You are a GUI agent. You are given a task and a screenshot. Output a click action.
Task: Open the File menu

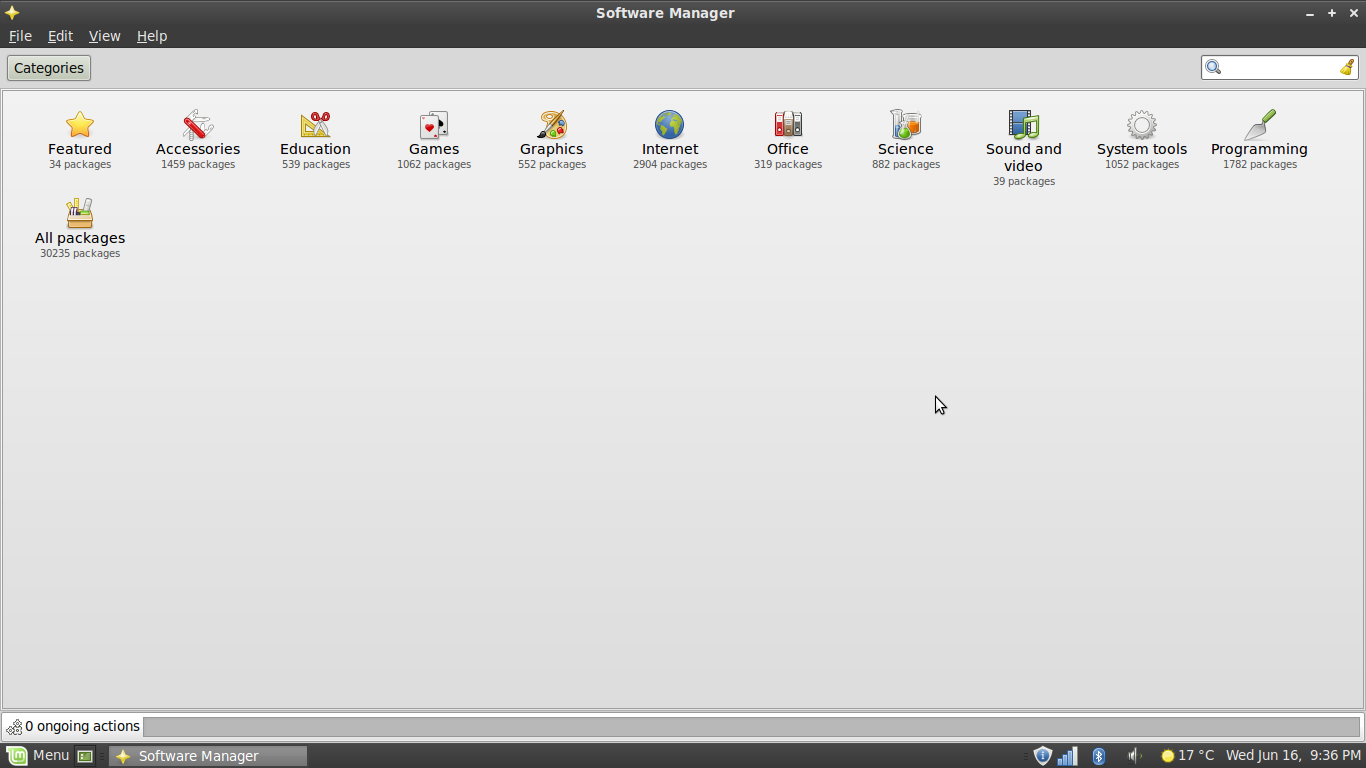tap(20, 36)
